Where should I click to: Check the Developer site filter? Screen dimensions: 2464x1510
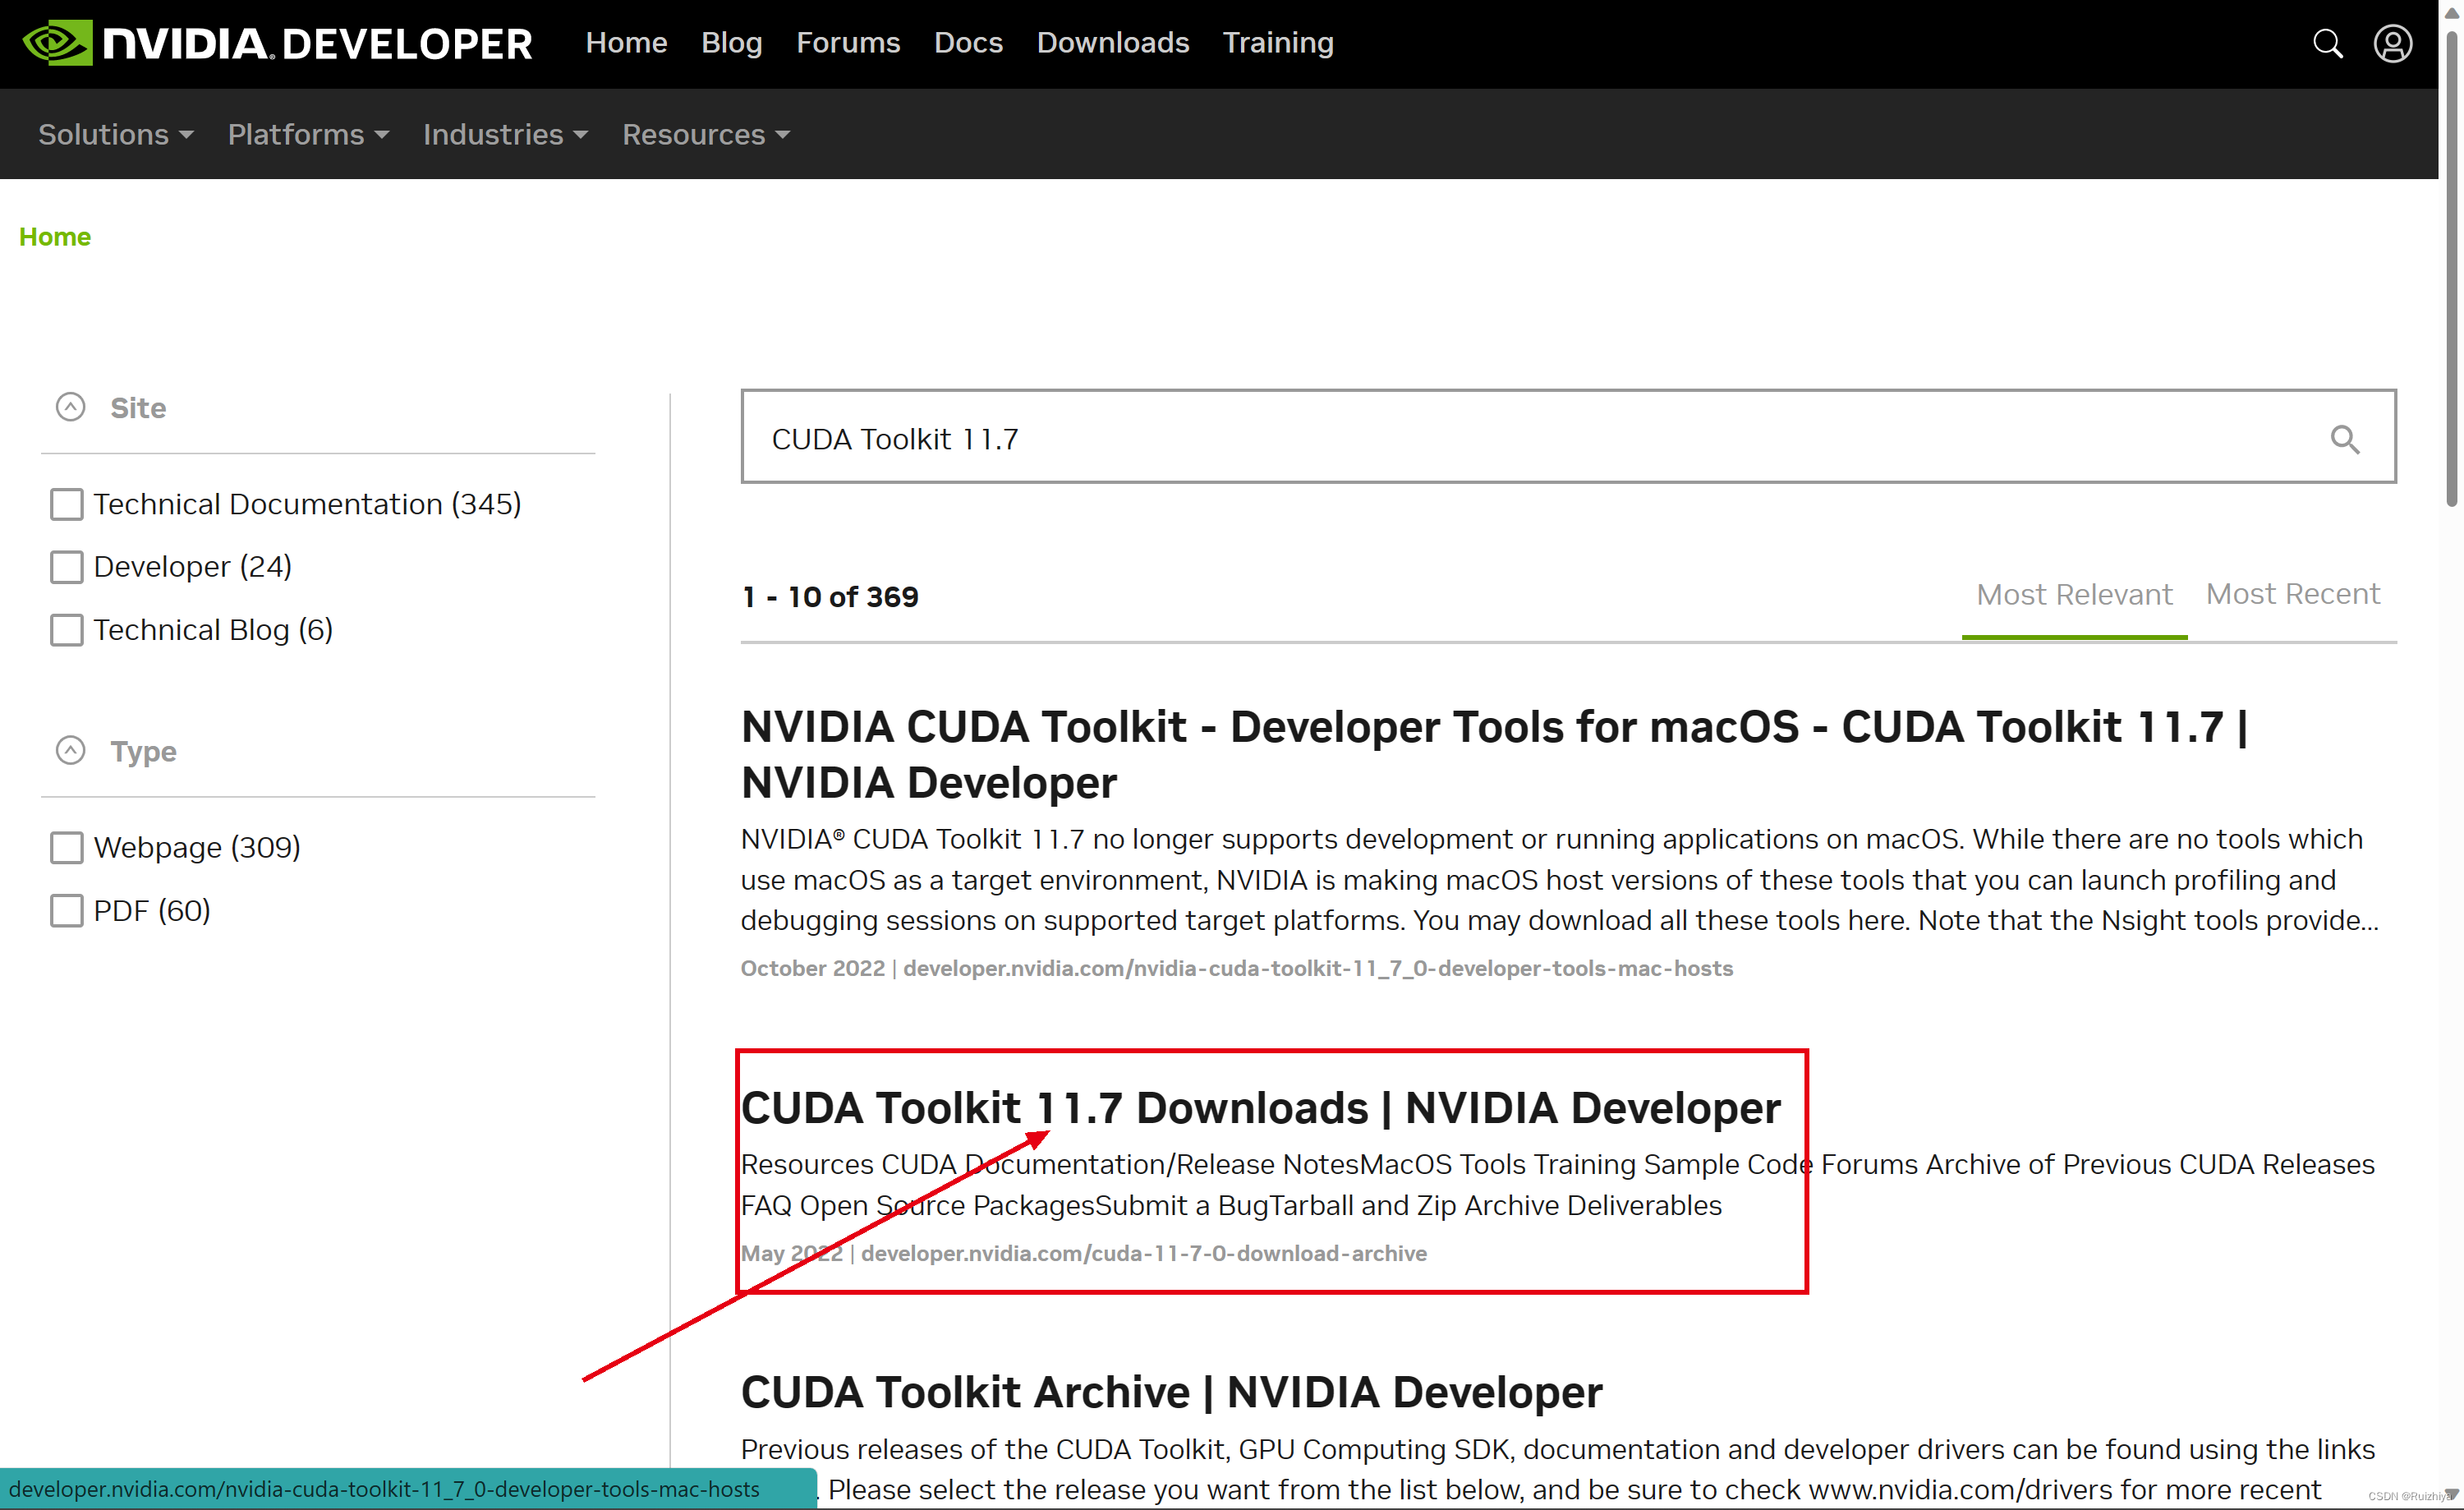click(67, 567)
